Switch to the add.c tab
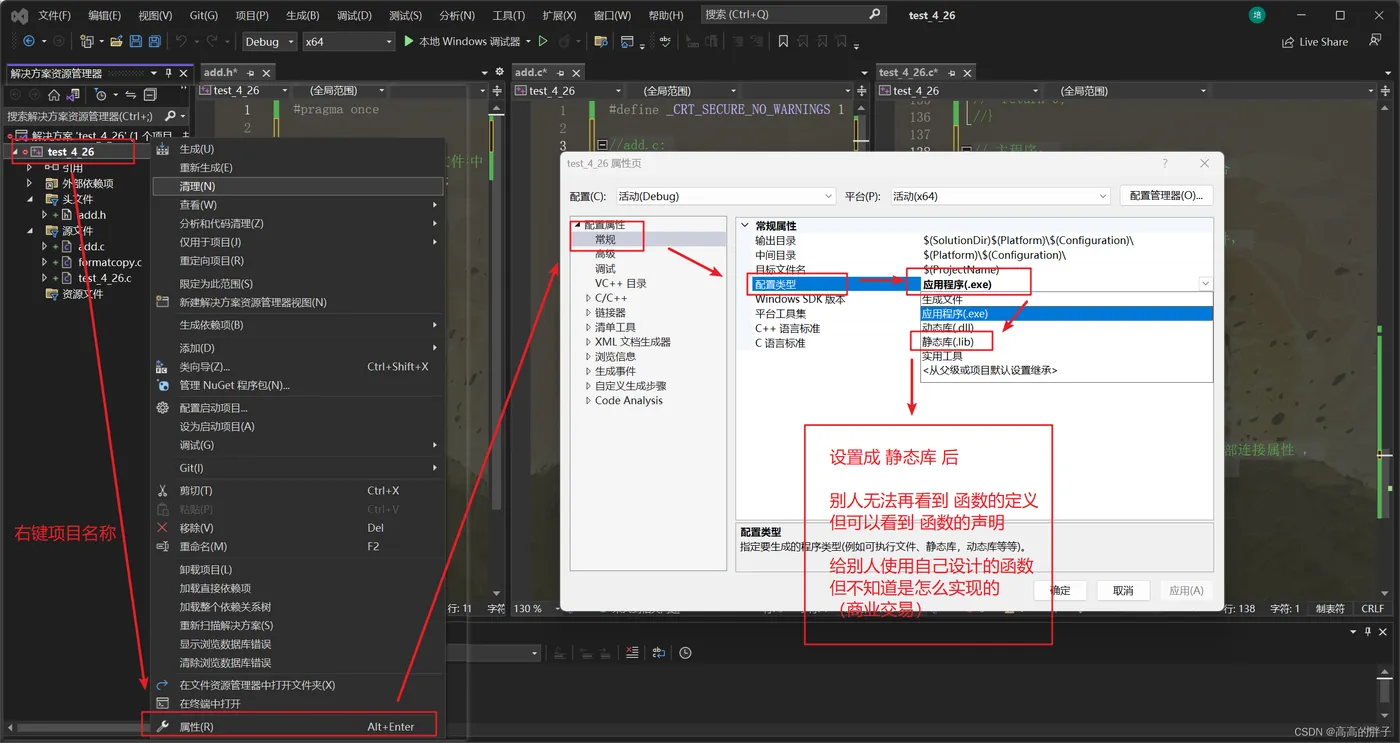 click(530, 73)
